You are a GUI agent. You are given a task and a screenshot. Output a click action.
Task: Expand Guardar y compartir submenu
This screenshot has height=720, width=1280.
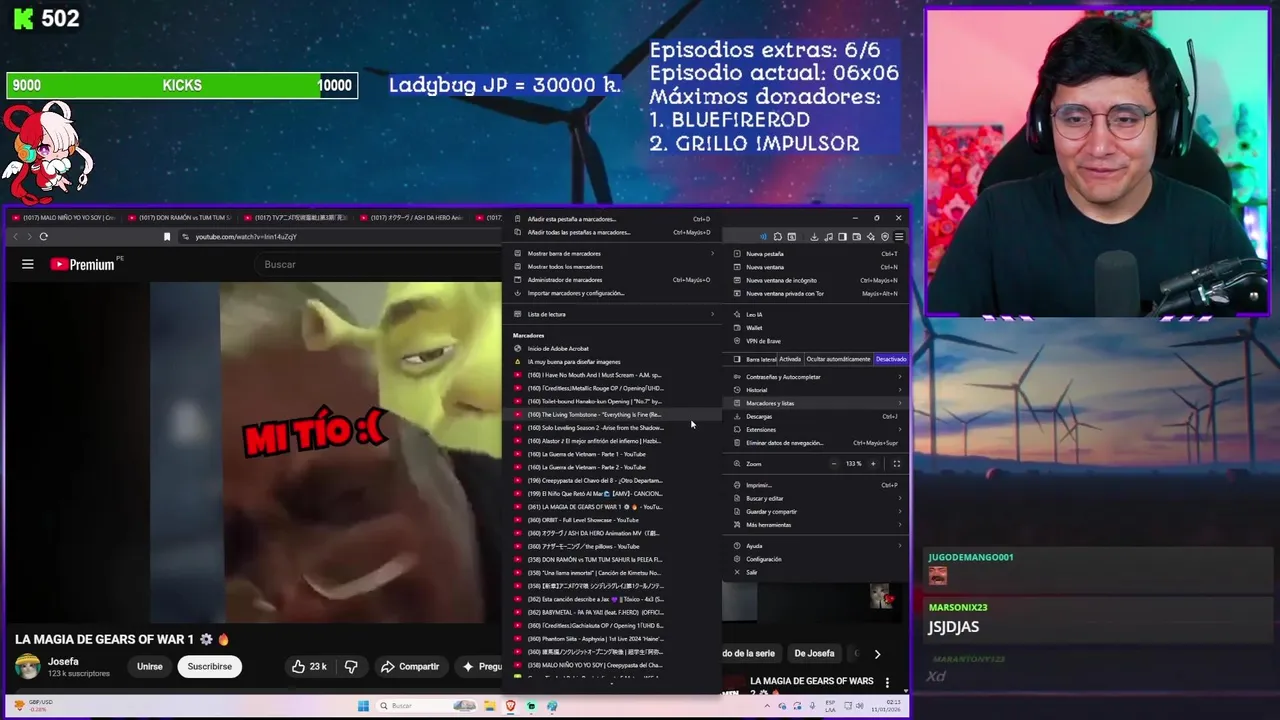(816, 512)
